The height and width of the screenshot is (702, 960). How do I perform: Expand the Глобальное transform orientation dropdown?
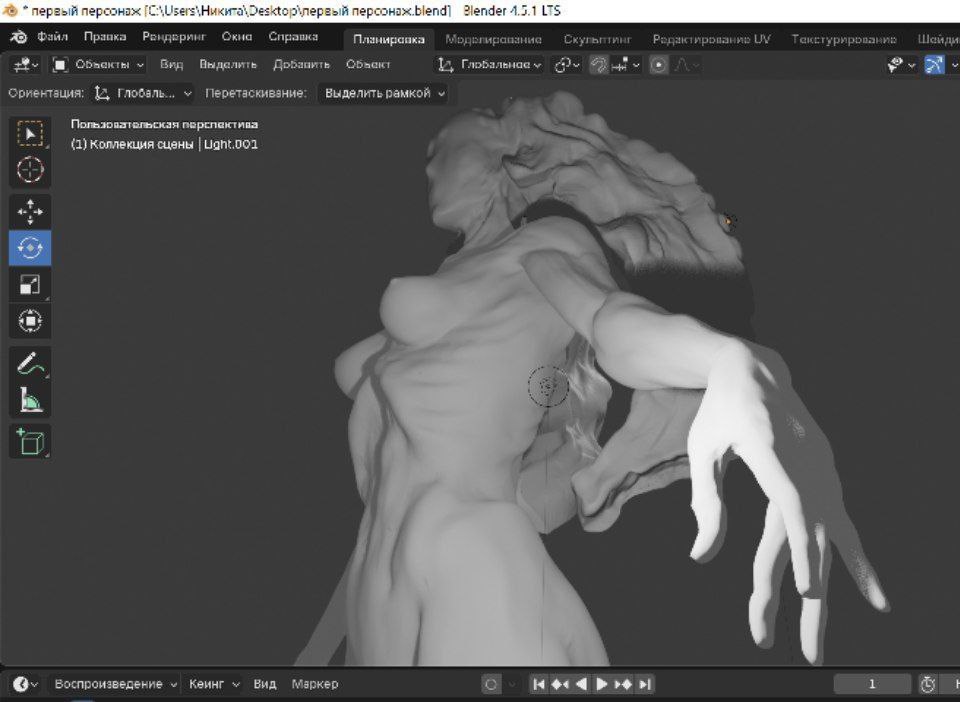(x=490, y=65)
